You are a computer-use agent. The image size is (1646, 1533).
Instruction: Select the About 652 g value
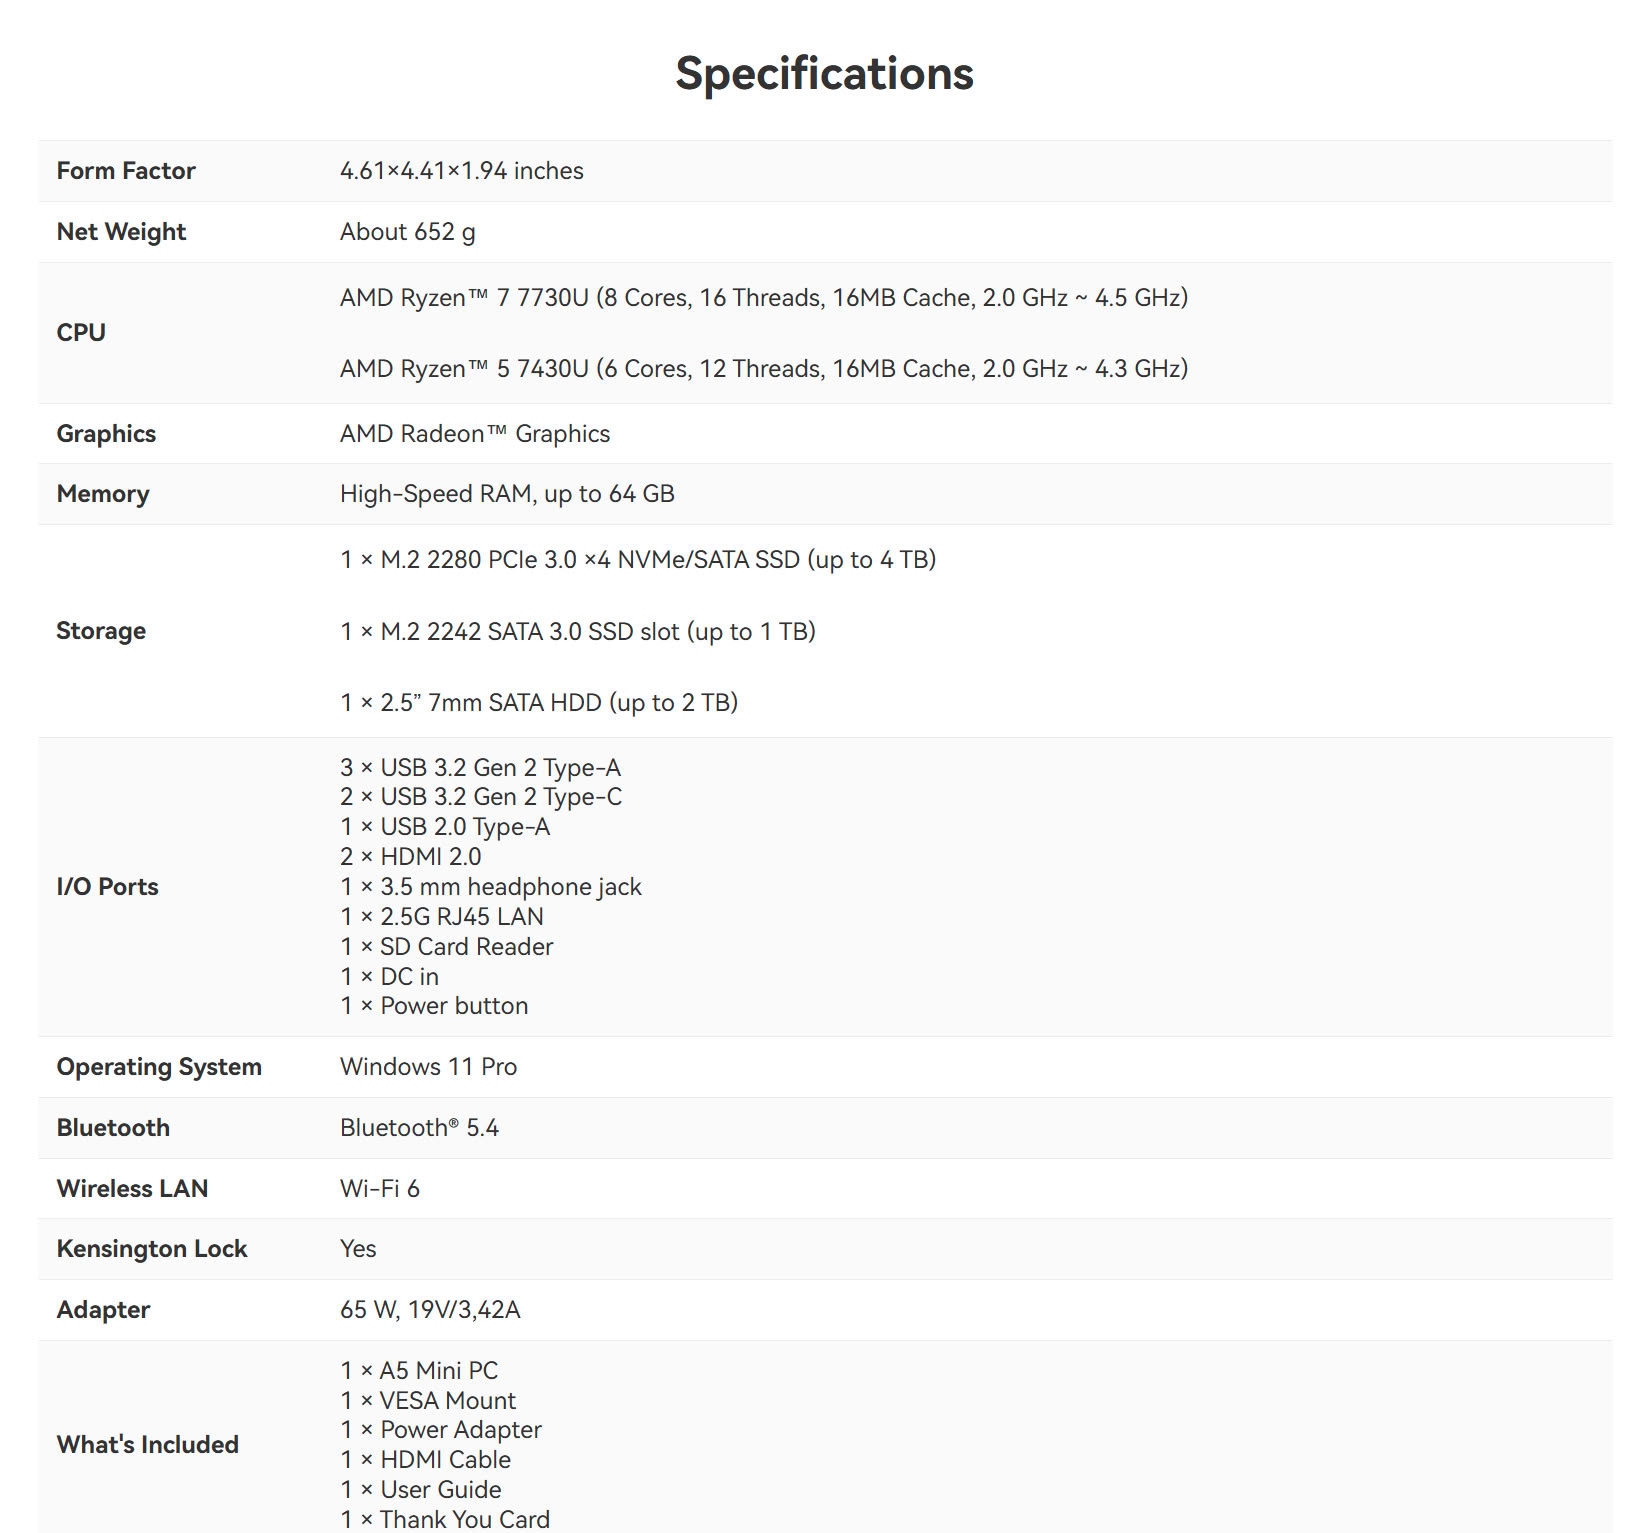tap(407, 232)
